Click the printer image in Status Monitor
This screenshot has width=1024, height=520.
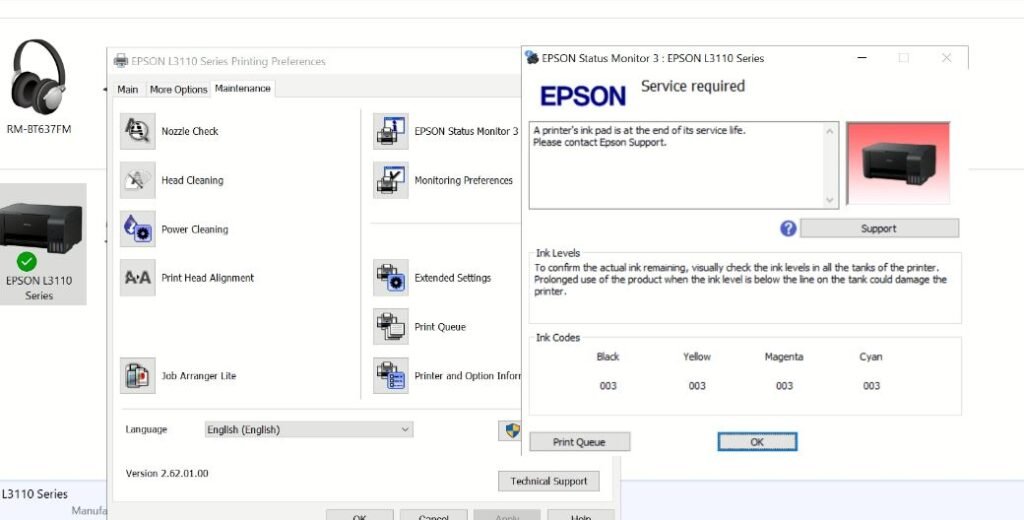(x=898, y=163)
